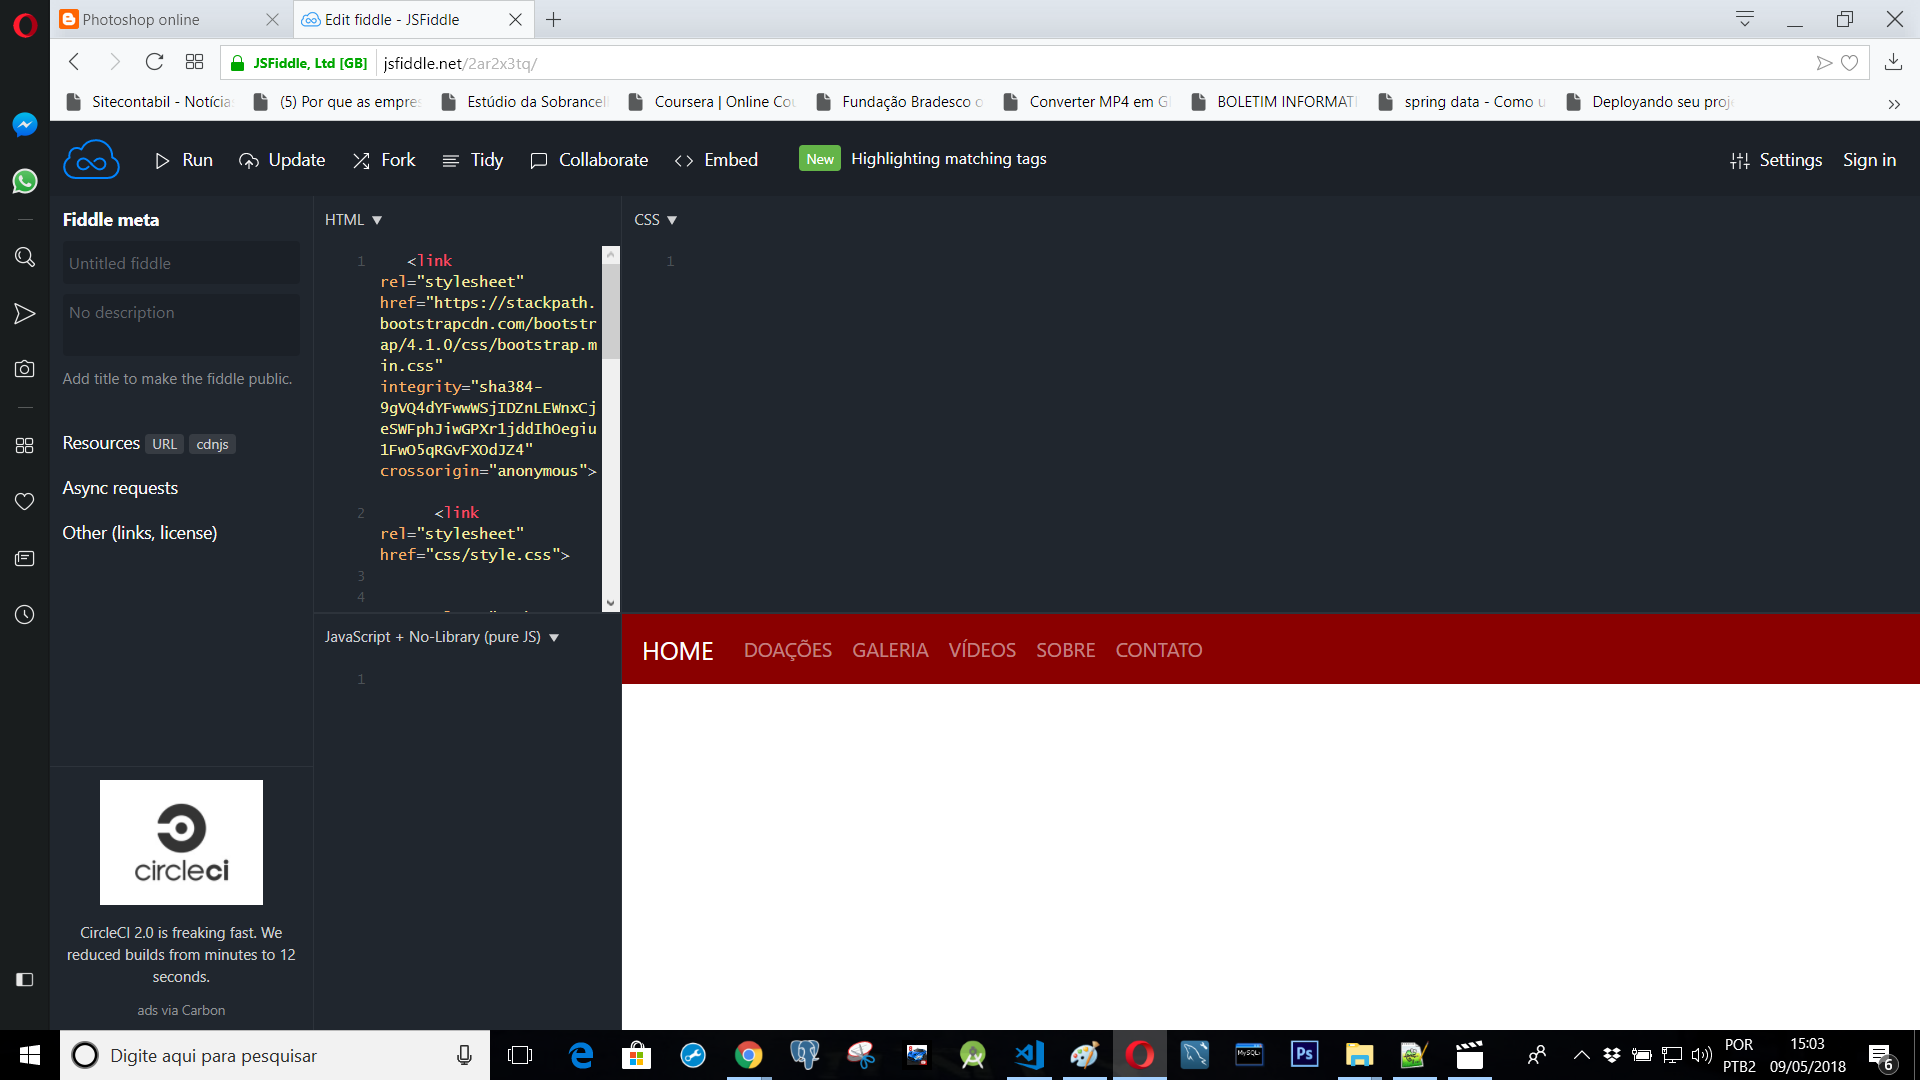Open Visual Studio Code from taskbar

tap(1029, 1055)
